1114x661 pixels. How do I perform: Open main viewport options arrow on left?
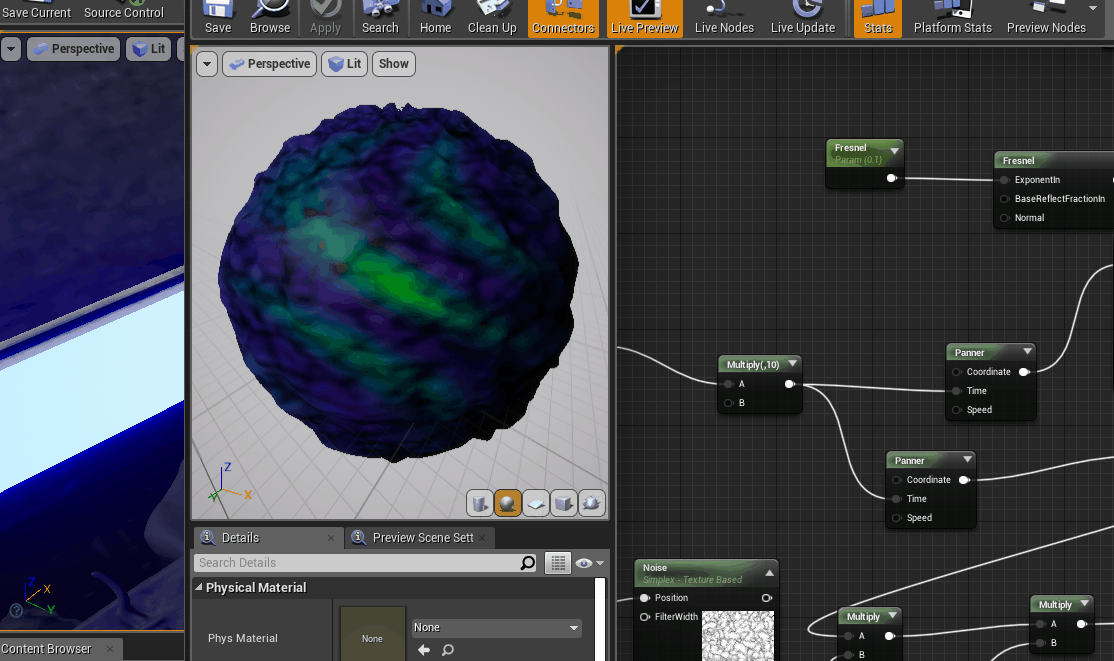coord(11,49)
